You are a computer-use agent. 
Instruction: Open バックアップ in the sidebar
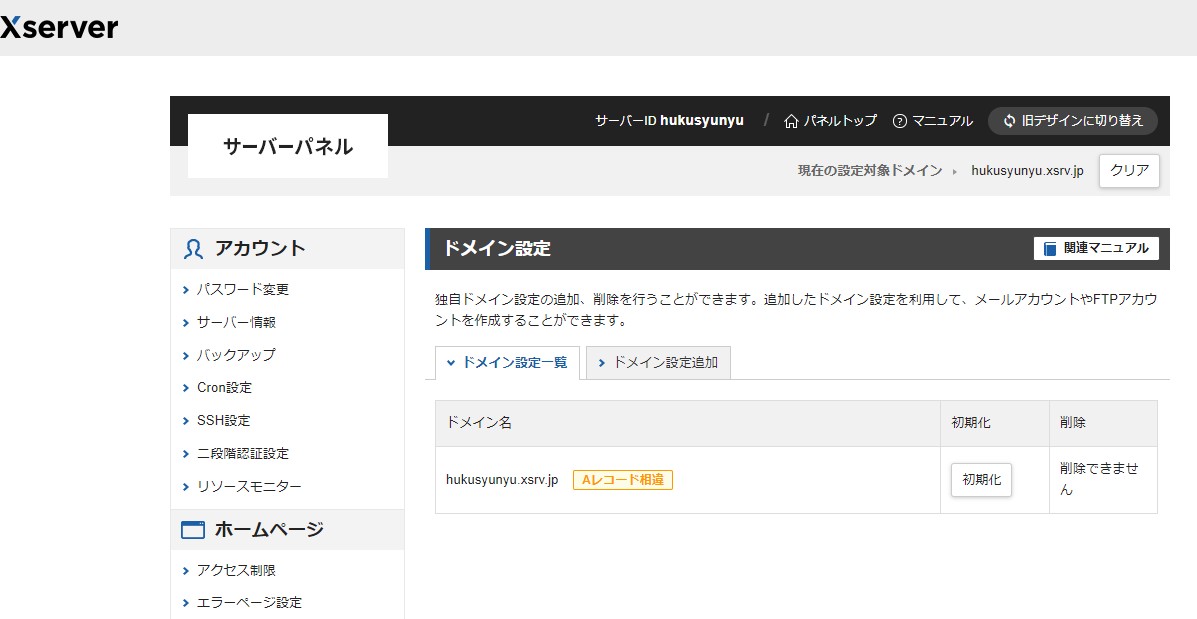click(237, 355)
